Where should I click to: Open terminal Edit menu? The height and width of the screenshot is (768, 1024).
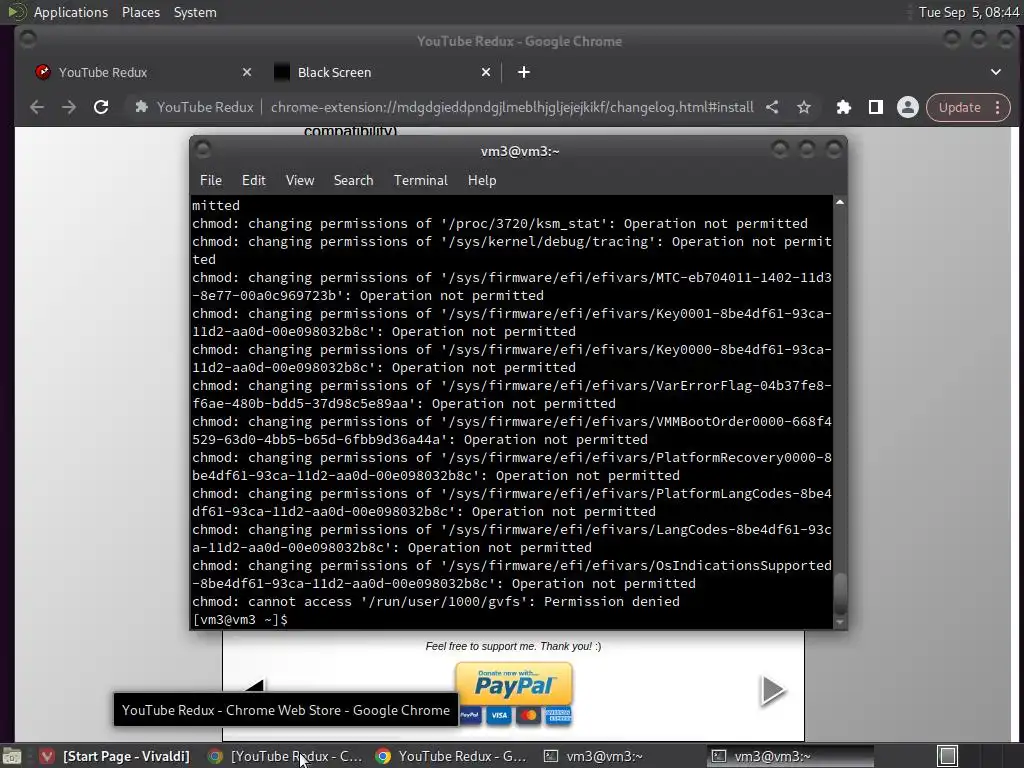[253, 180]
